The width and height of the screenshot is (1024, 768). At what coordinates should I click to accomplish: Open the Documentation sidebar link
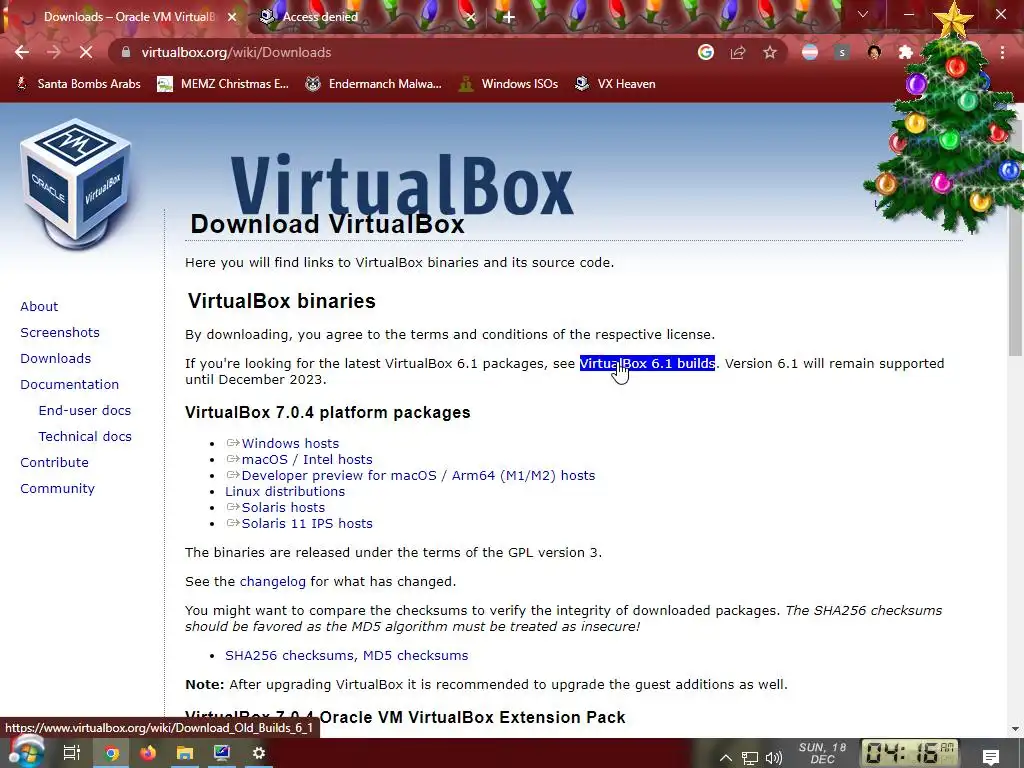click(69, 385)
